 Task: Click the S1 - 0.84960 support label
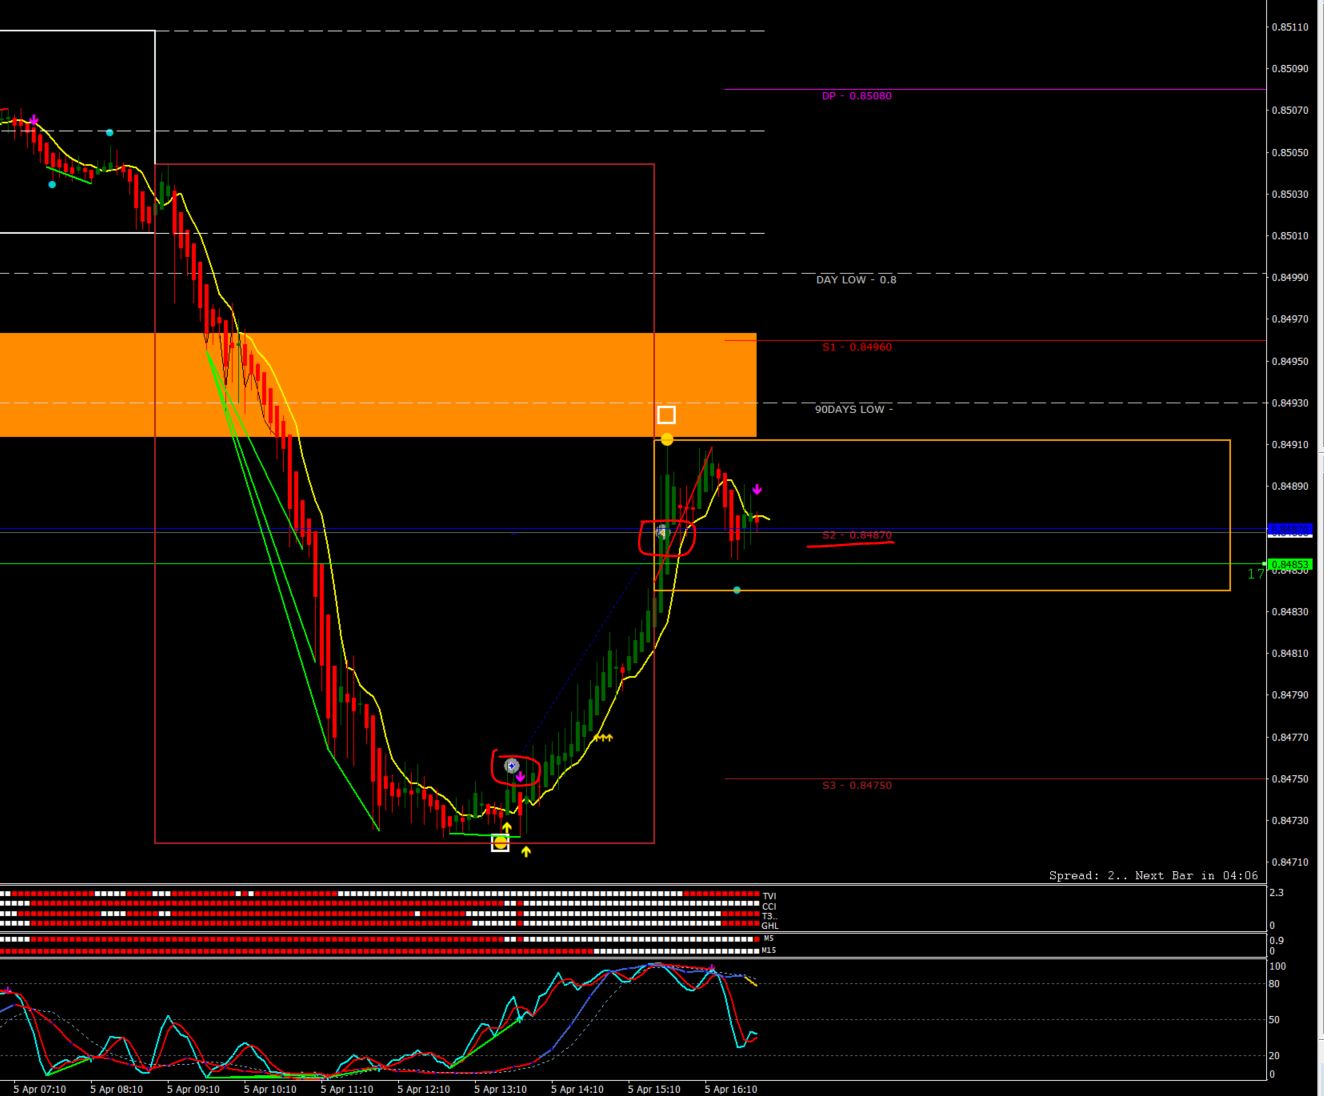857,347
